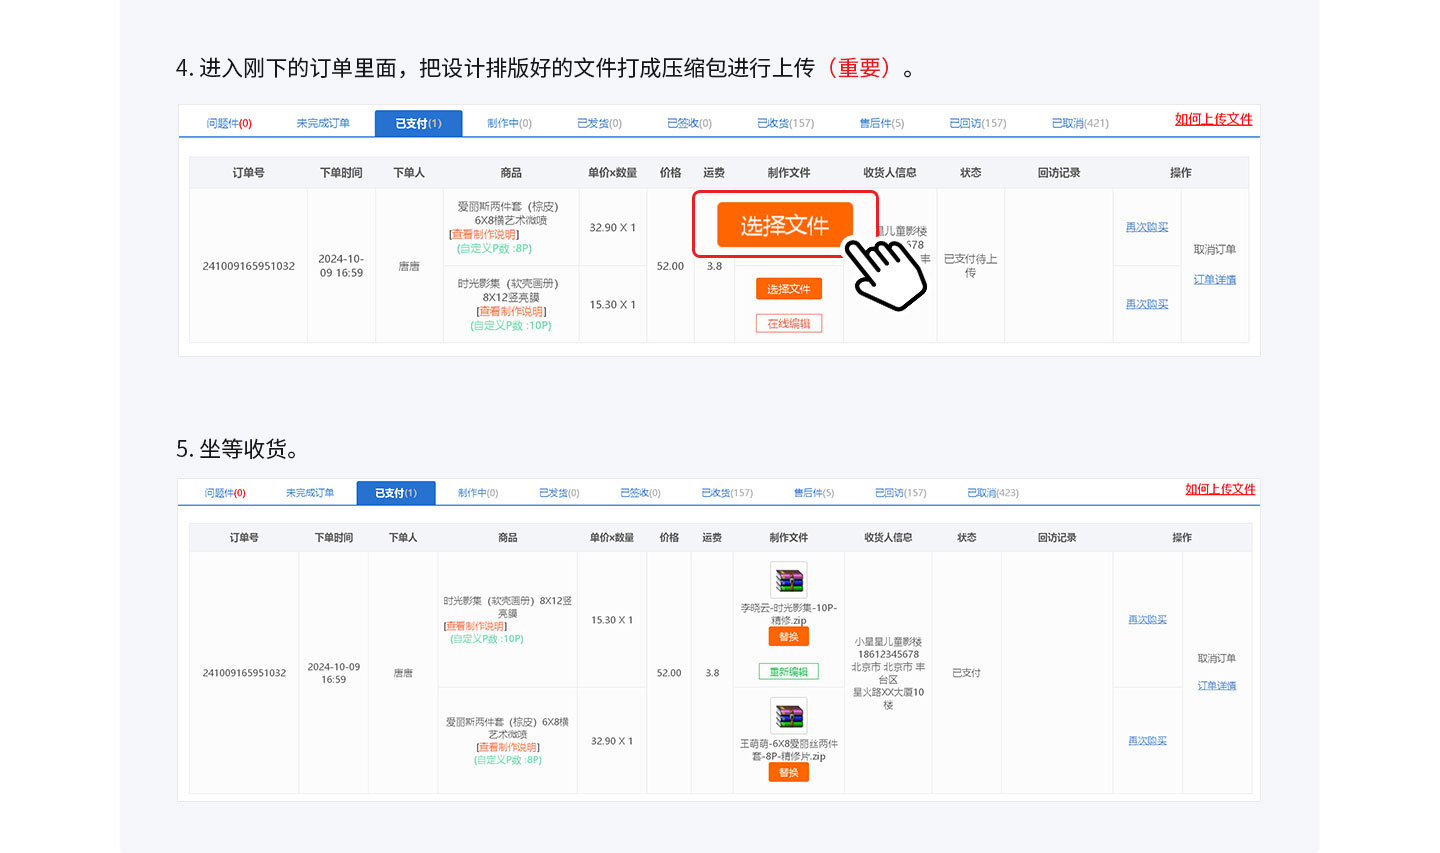This screenshot has width=1440, height=853.
Task: Select order number 241009165951032 in step 4 table
Action: (x=248, y=266)
